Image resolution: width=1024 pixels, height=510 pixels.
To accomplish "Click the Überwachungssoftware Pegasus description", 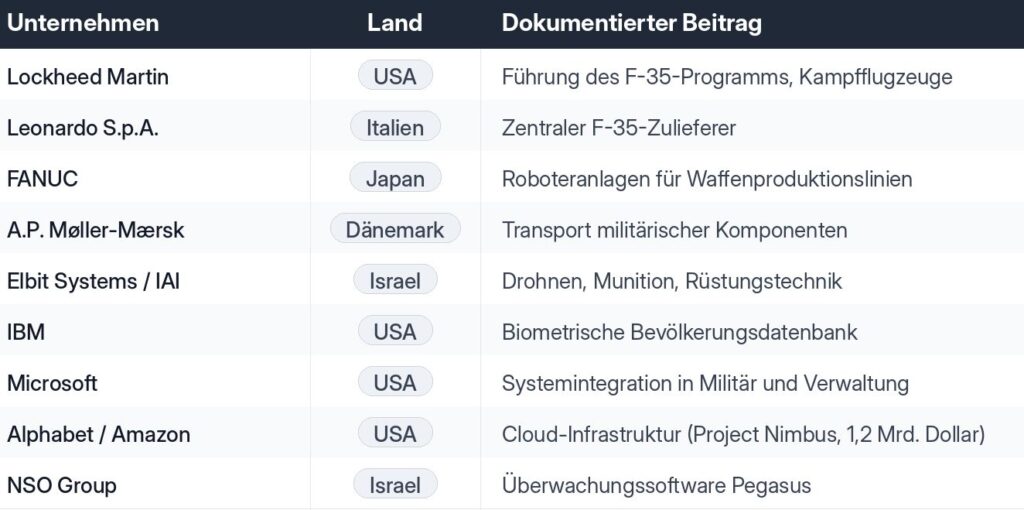I will (656, 485).
